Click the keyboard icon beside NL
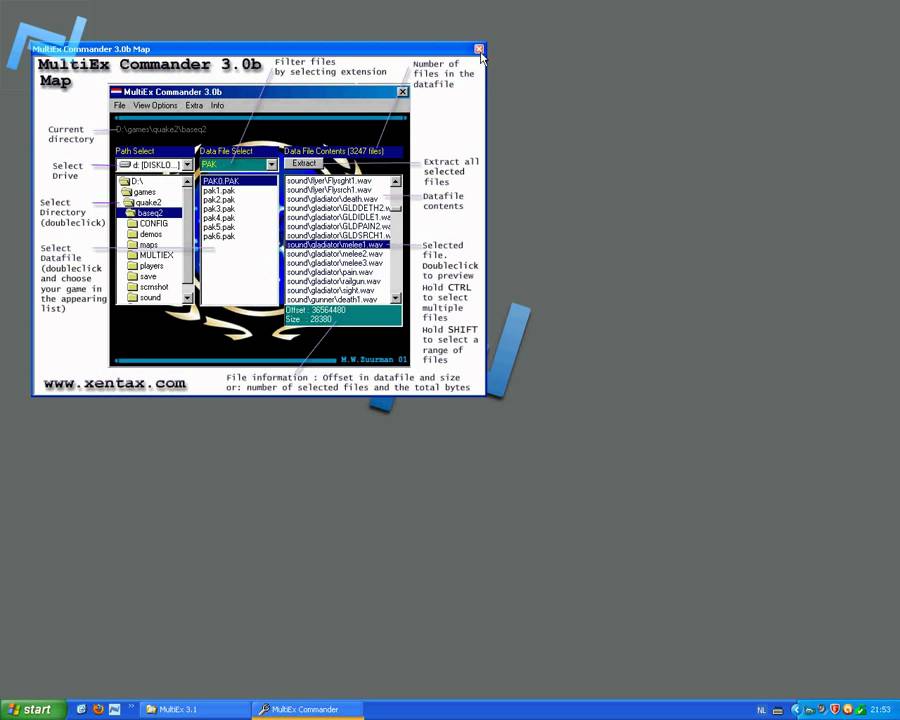This screenshot has width=900, height=720. click(778, 710)
